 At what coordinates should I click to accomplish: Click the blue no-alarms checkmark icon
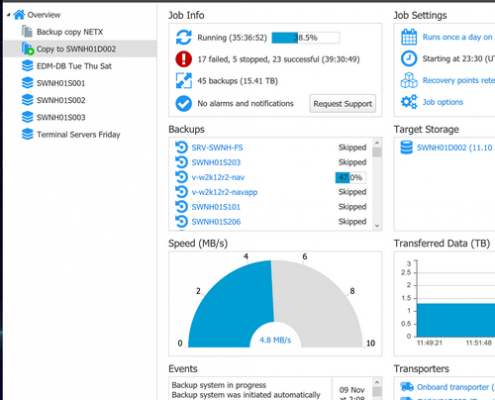184,103
